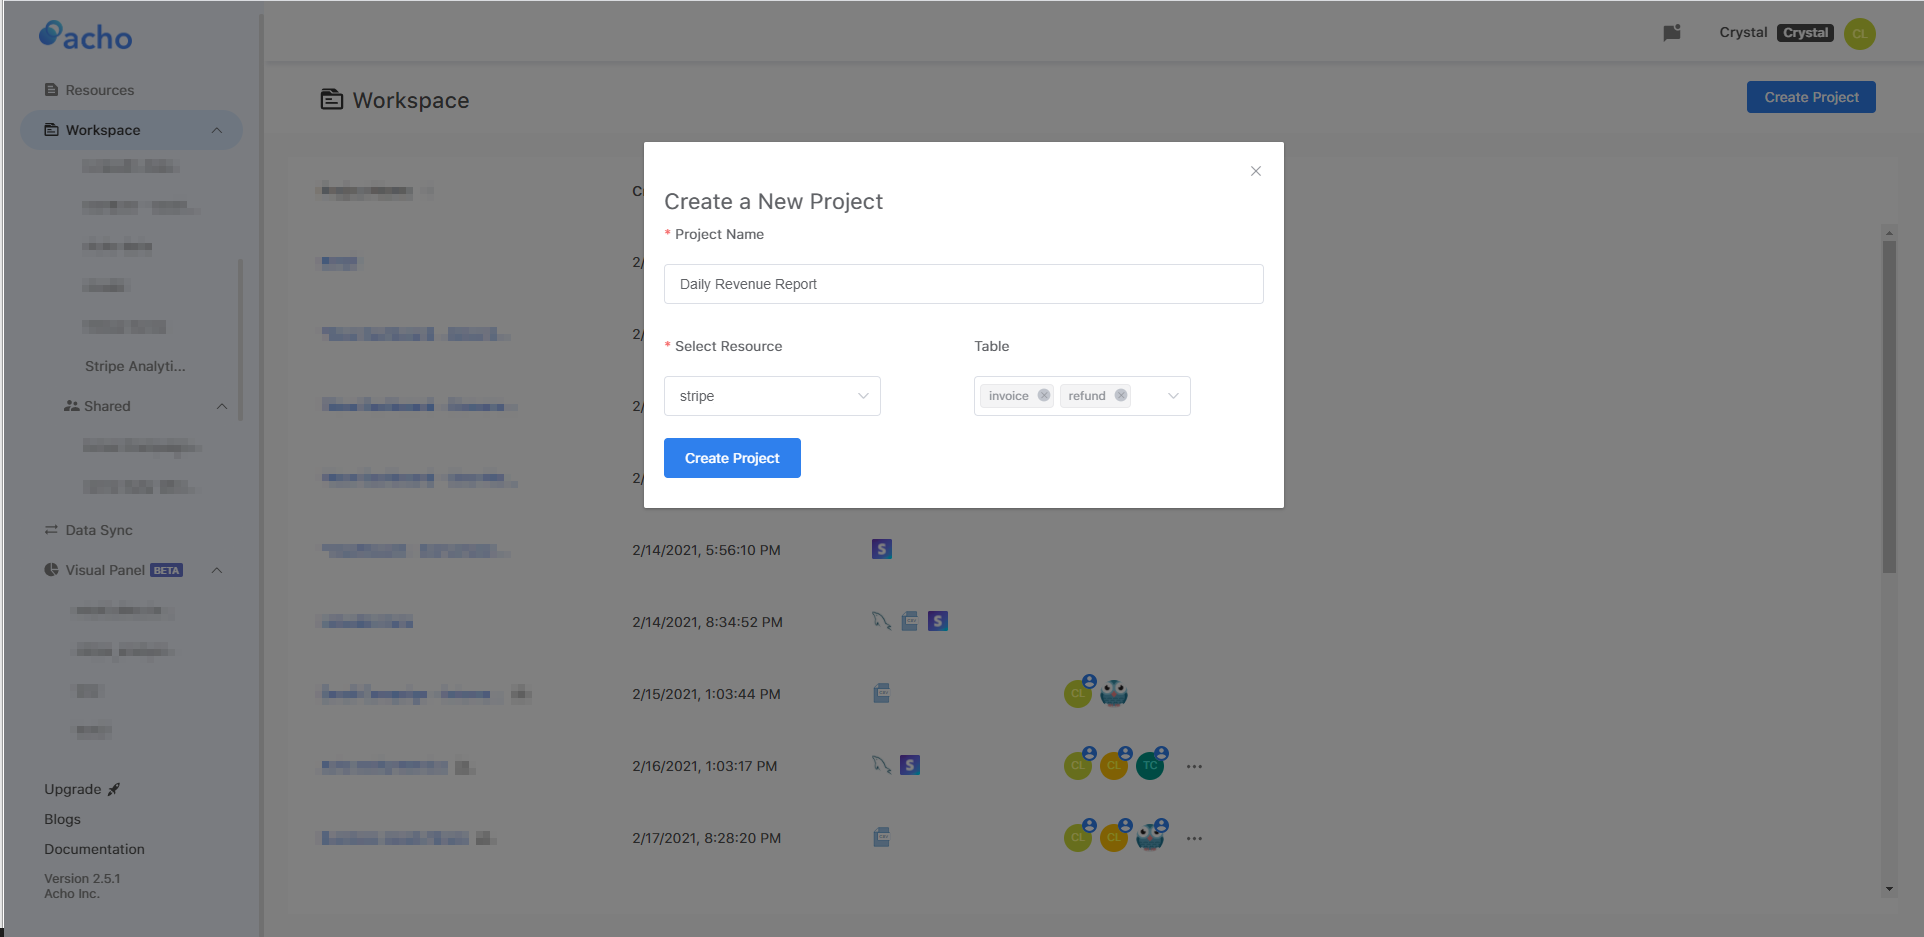Viewport: 1924px width, 937px height.
Task: Open the flag notifications icon
Action: click(x=1672, y=33)
